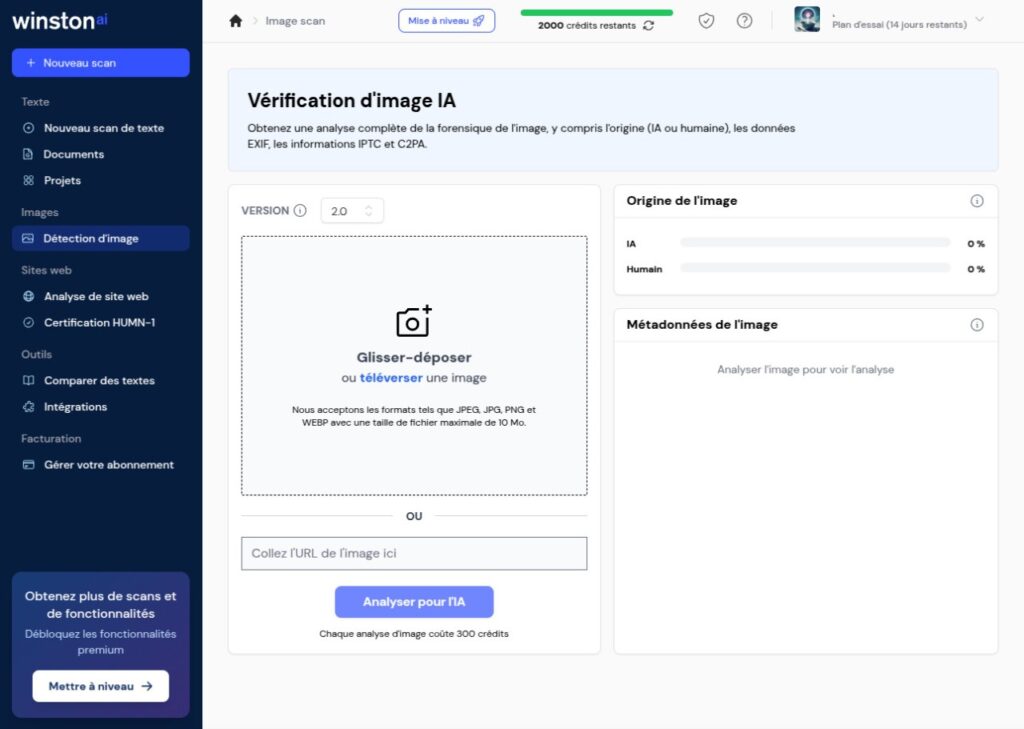Go to Nouveau scan de texte
The image size is (1024, 729).
point(103,128)
